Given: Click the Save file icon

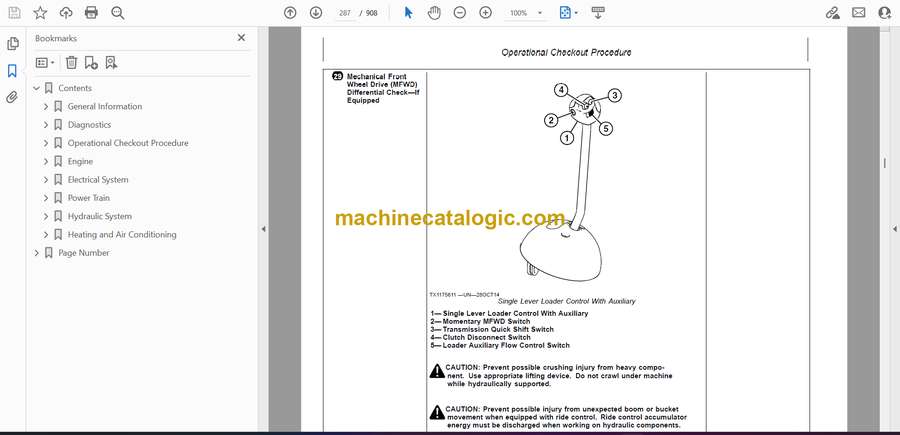Looking at the screenshot, I should tap(14, 13).
